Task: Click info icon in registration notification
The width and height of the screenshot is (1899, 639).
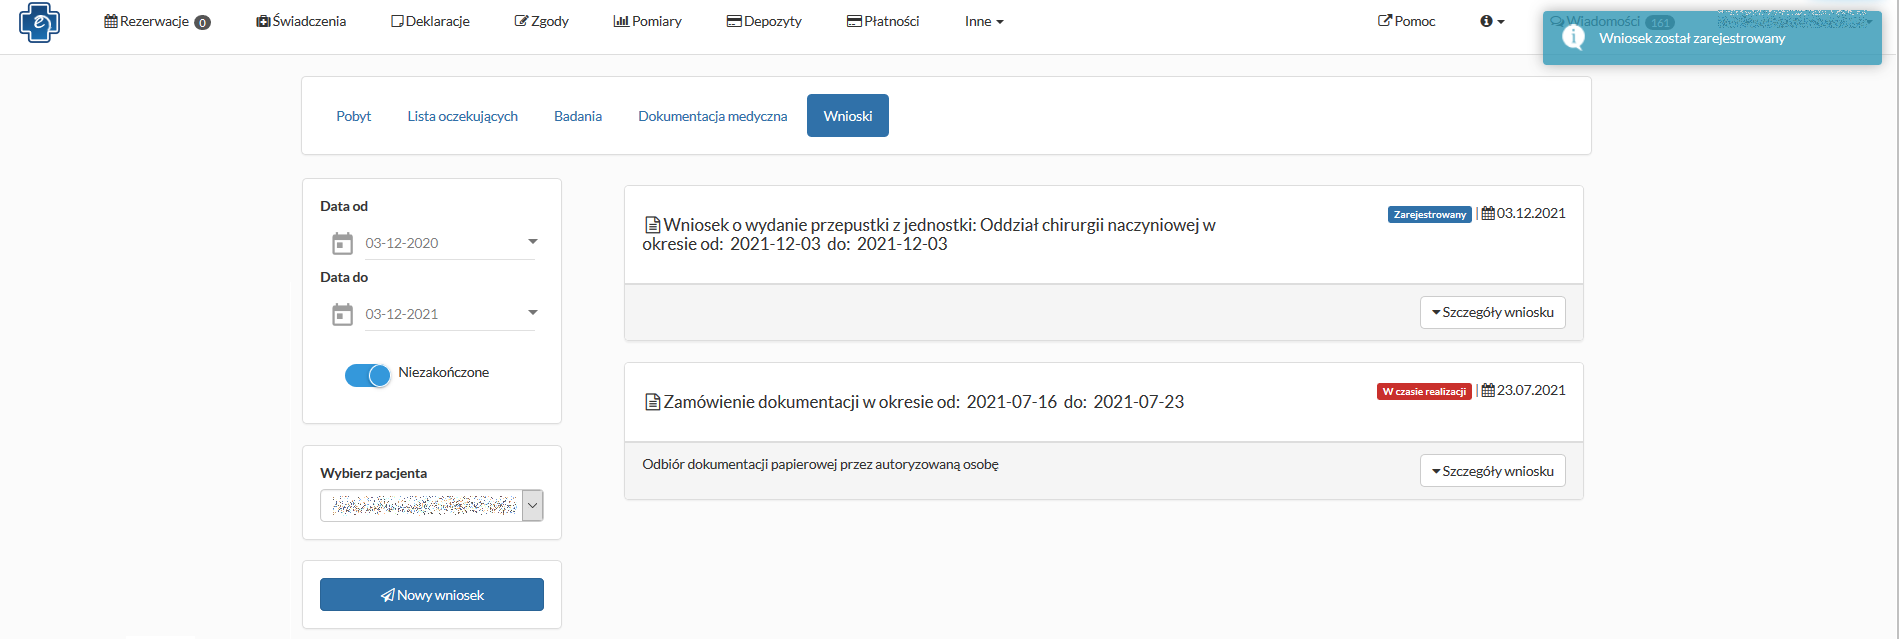Action: (x=1573, y=38)
